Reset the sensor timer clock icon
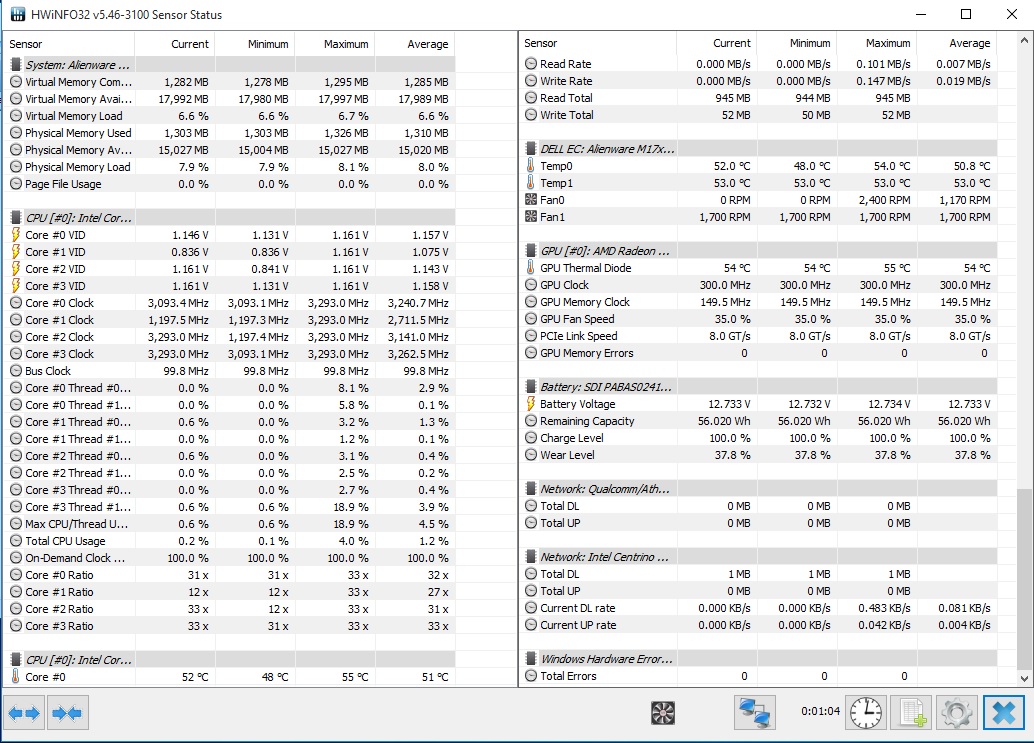The width and height of the screenshot is (1034, 743). tap(866, 713)
